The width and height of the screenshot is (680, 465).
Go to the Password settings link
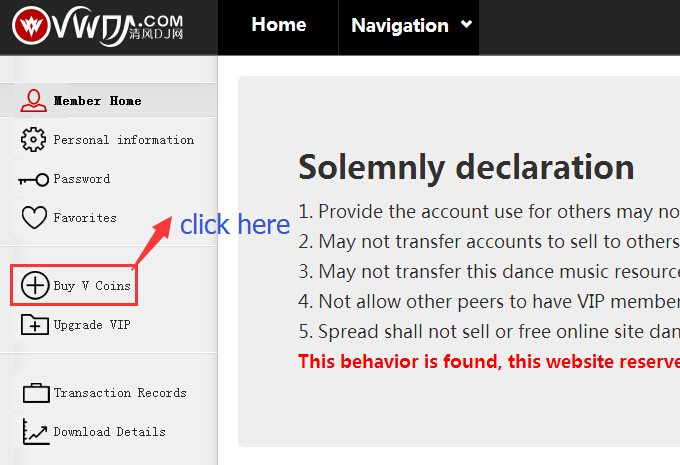[x=82, y=179]
